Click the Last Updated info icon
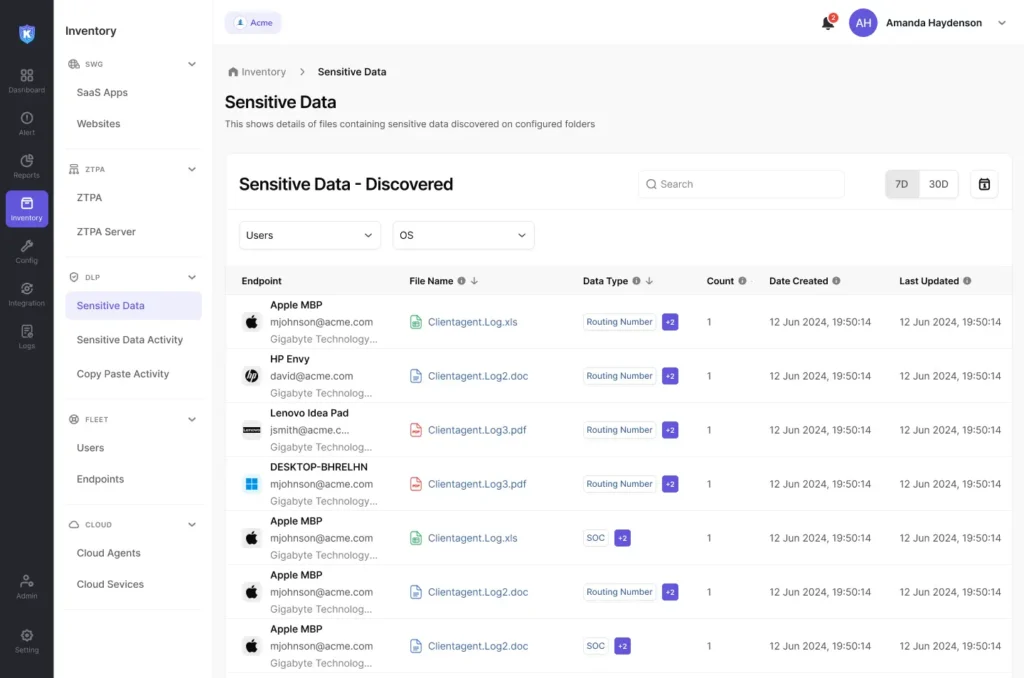 pyautogui.click(x=967, y=281)
